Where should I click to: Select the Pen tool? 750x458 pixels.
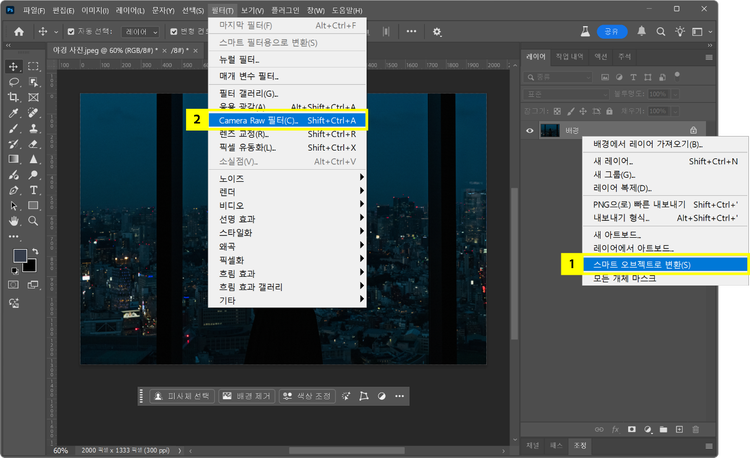point(13,190)
